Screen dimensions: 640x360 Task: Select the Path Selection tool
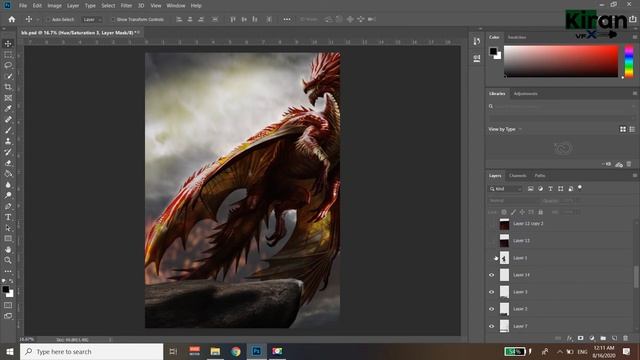(8, 228)
